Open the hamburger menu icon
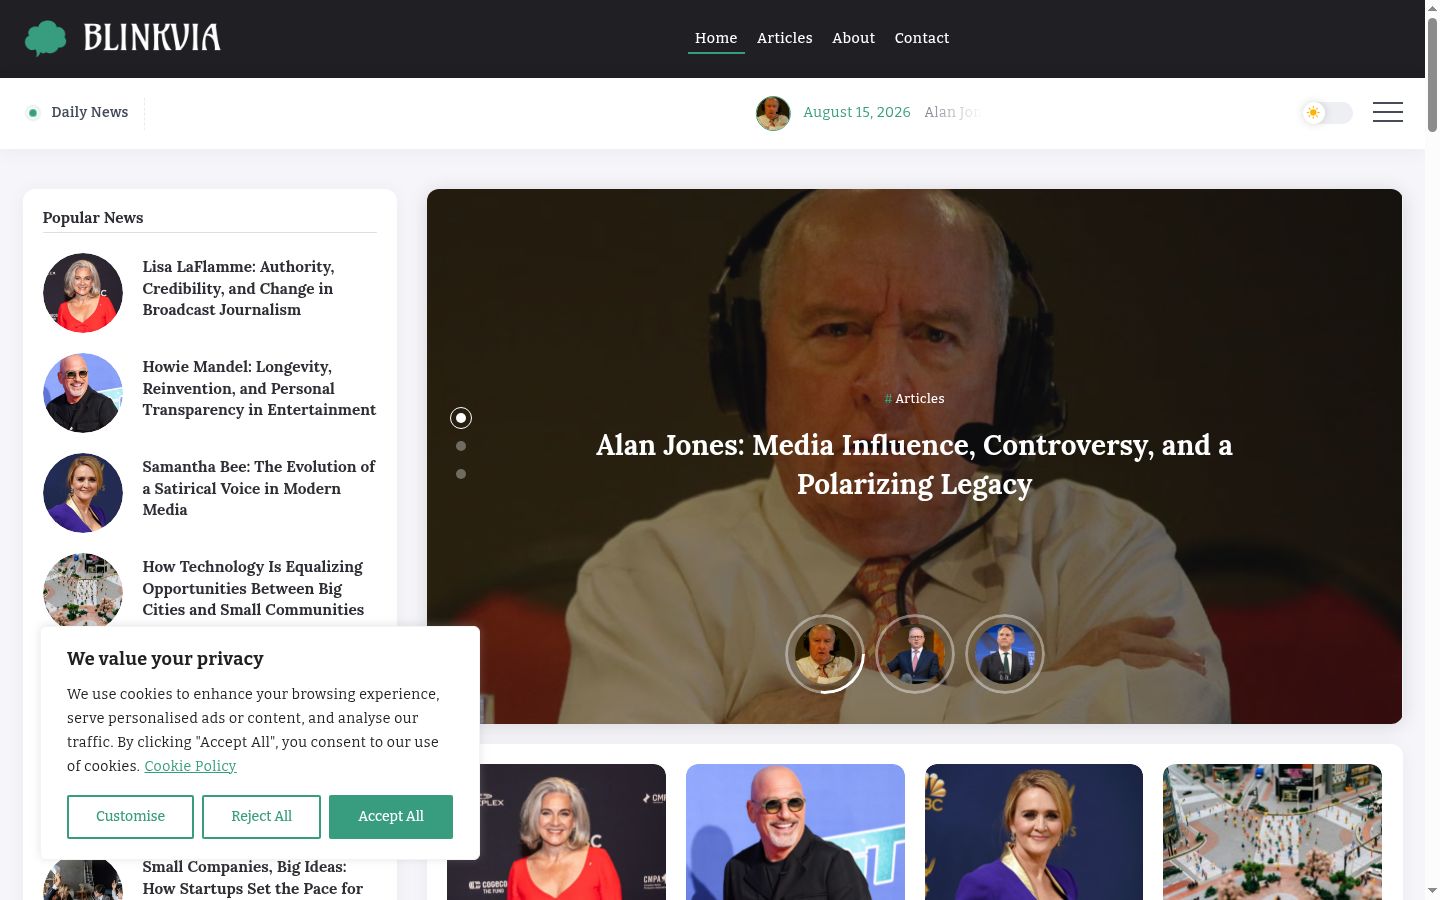The image size is (1440, 900). [x=1387, y=112]
